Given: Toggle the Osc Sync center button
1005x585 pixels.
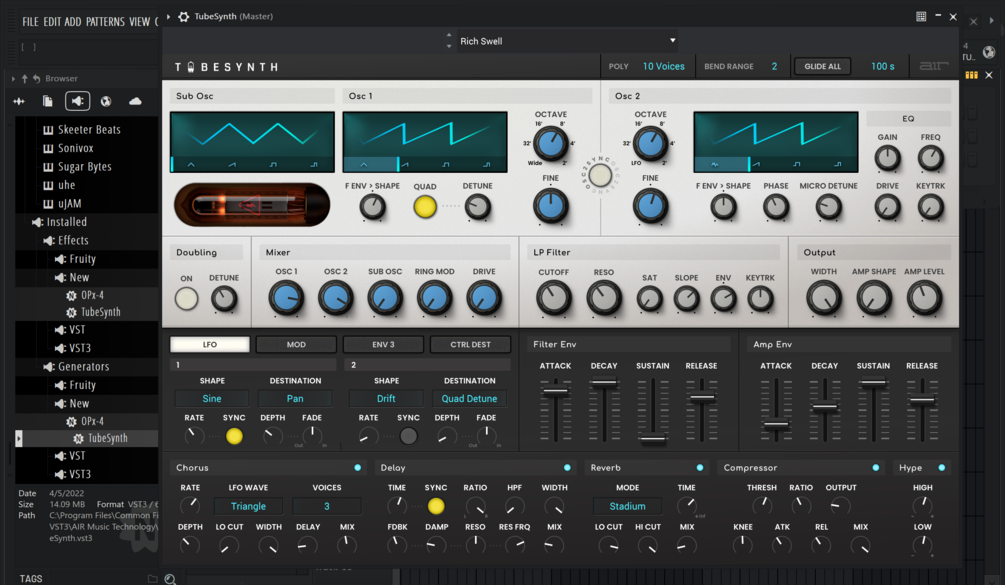Looking at the screenshot, I should point(600,175).
